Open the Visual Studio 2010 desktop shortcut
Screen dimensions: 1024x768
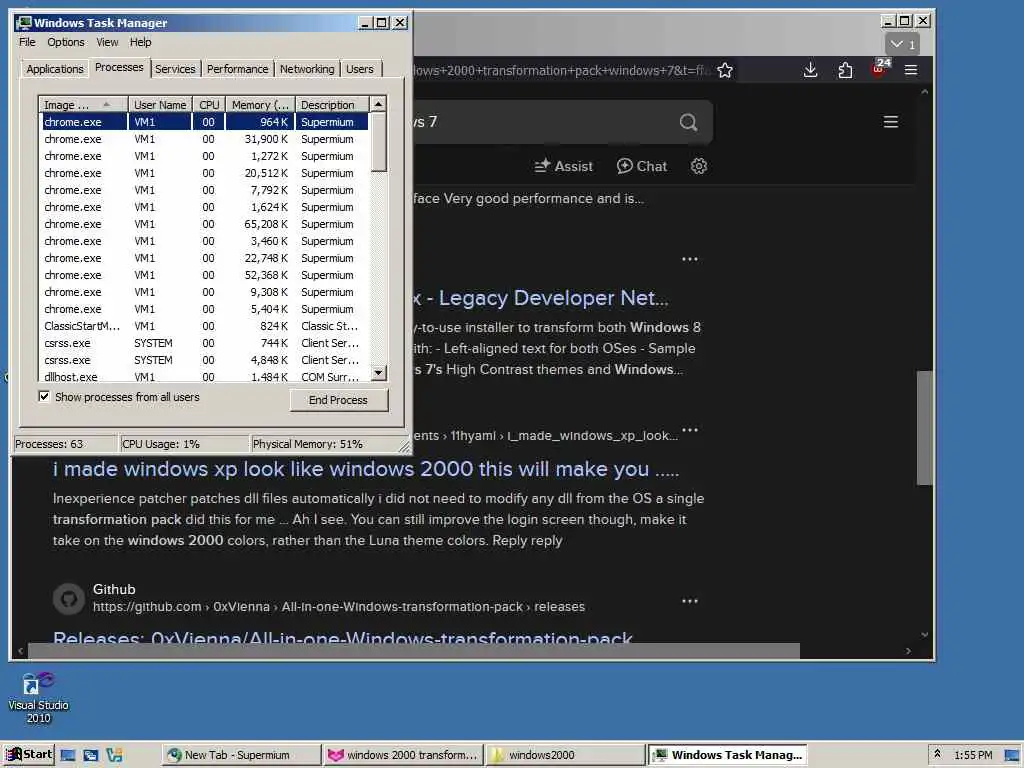38,697
